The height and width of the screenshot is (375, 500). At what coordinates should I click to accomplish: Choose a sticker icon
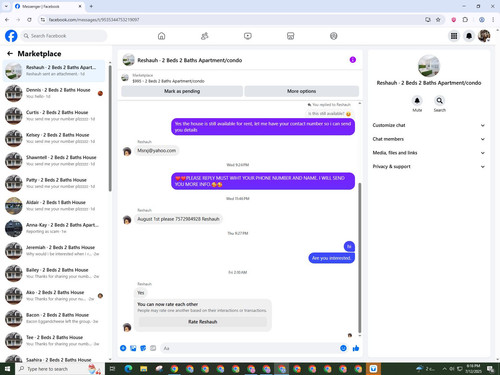click(143, 348)
